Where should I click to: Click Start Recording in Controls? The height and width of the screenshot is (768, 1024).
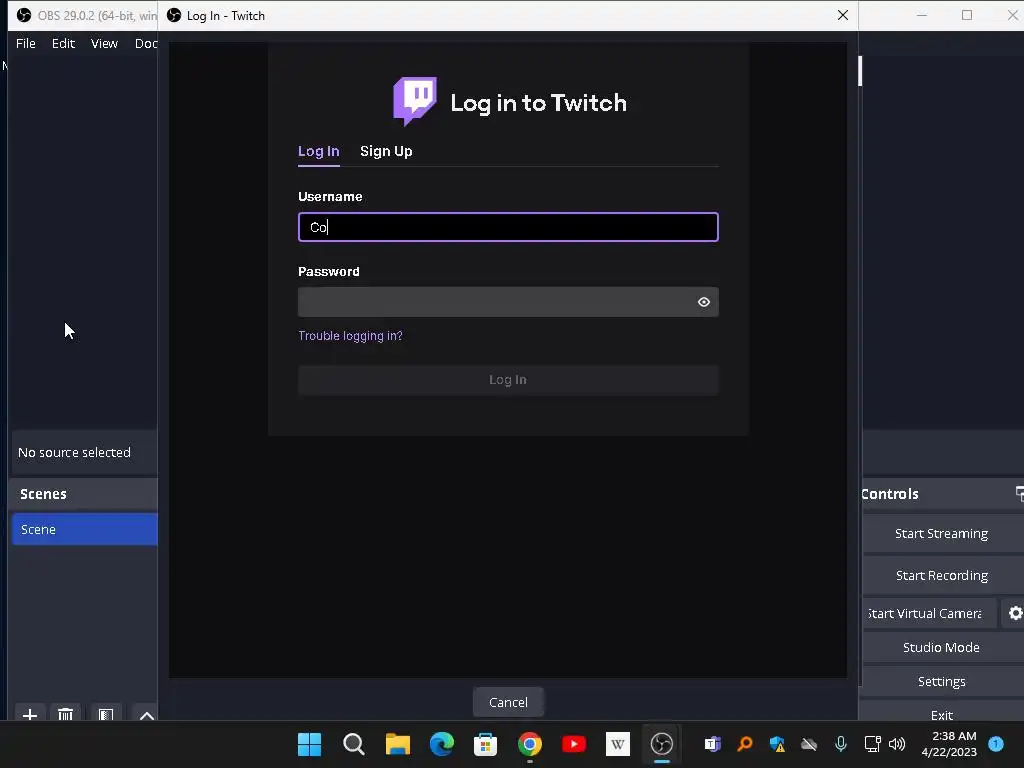click(x=941, y=575)
